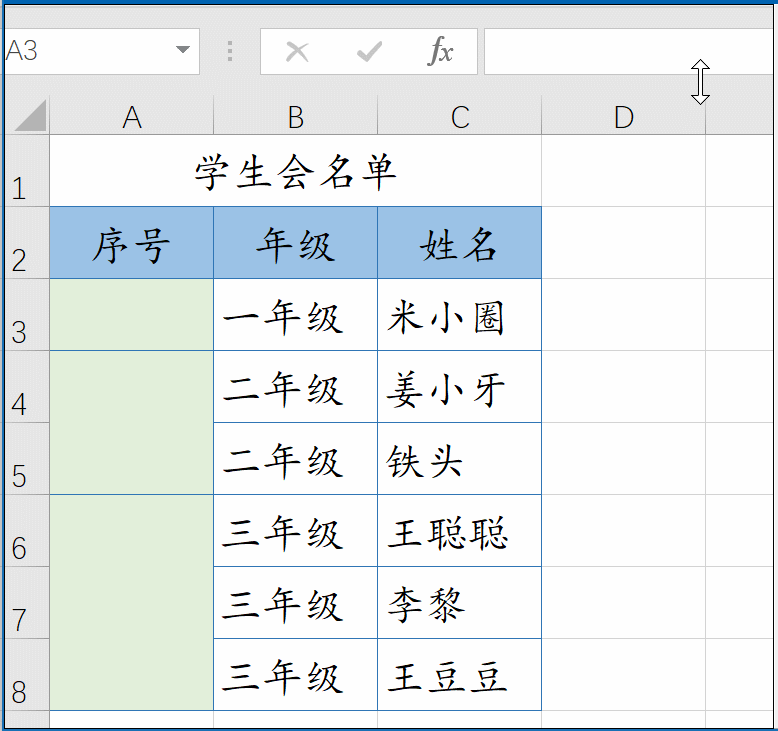Select row 2 header
The width and height of the screenshot is (778, 731).
26,243
